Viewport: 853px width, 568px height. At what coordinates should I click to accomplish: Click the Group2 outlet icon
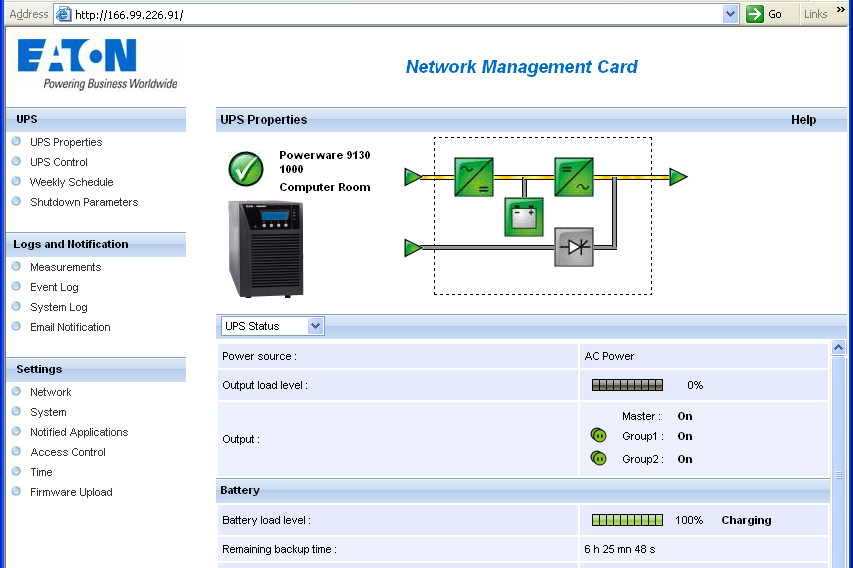[598, 458]
